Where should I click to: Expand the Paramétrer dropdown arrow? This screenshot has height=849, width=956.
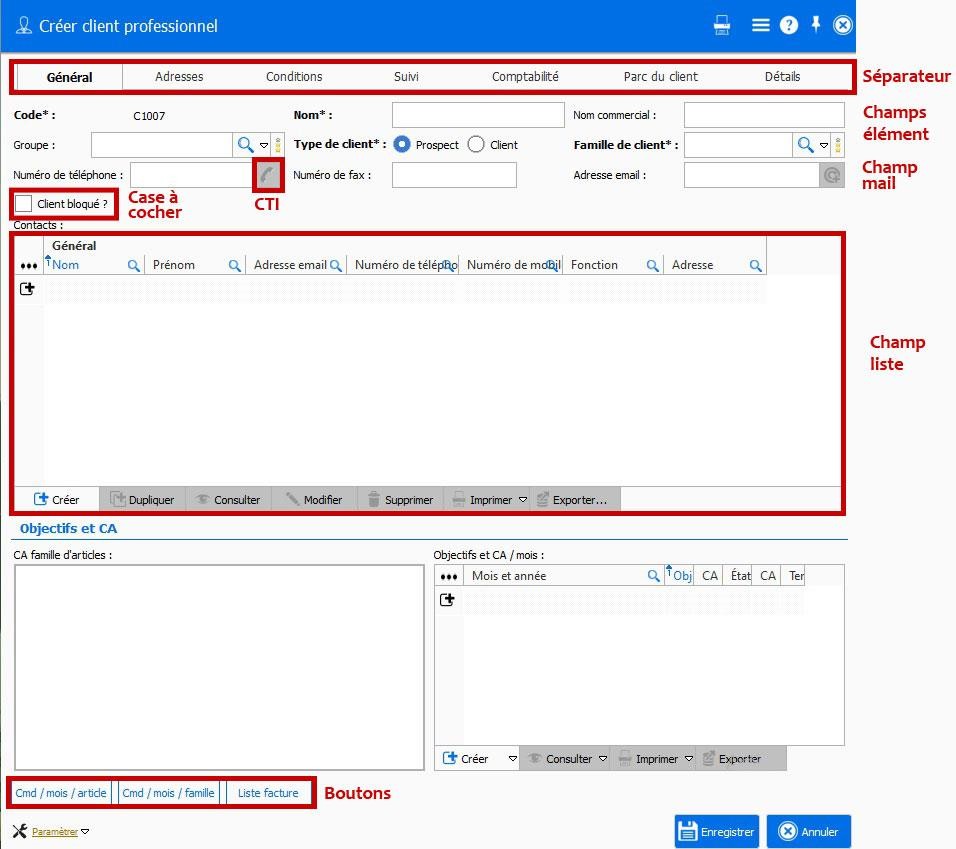(85, 832)
